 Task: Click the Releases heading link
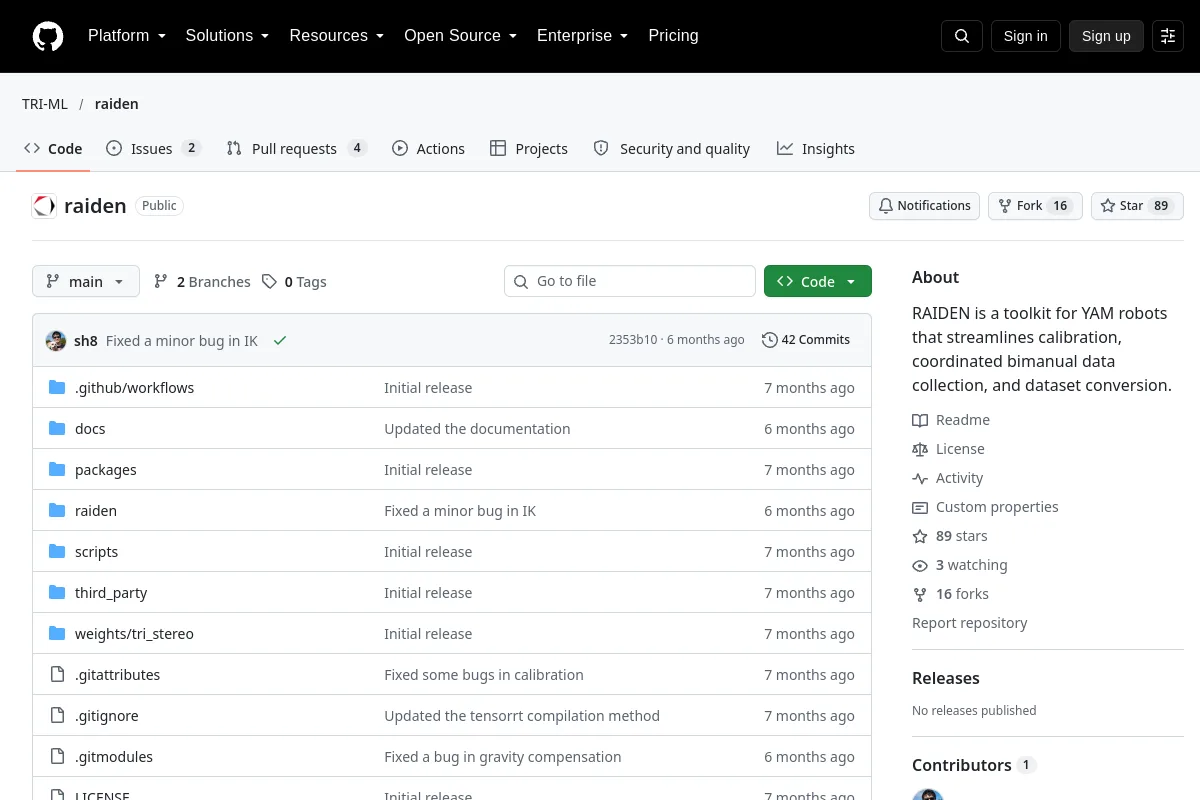pyautogui.click(x=946, y=678)
